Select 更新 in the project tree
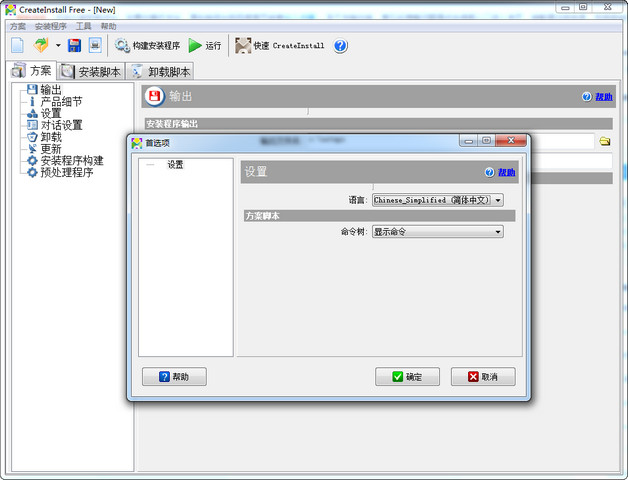This screenshot has height=480, width=628. point(51,149)
